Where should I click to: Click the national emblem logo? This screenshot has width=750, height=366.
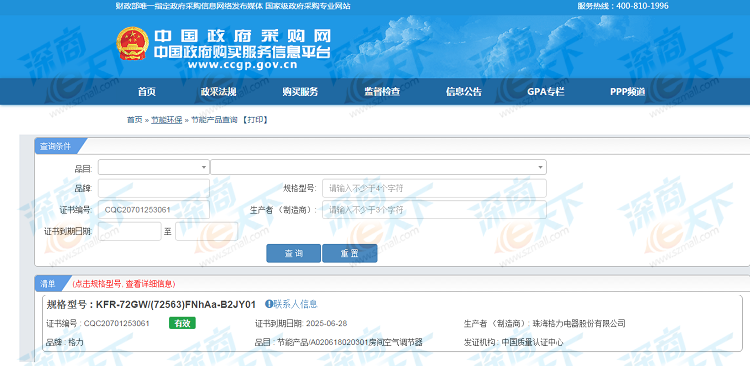point(132,44)
